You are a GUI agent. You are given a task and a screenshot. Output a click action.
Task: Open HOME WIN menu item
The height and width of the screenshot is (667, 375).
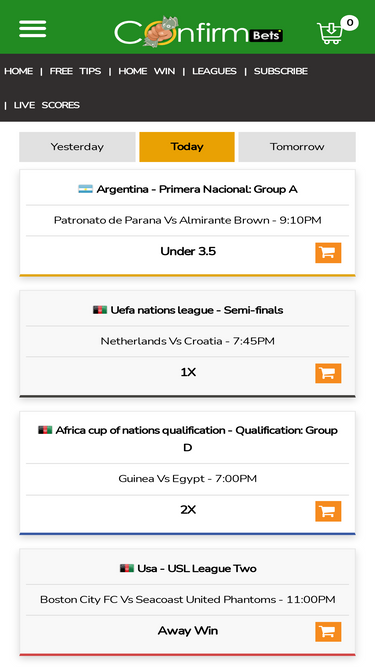pos(146,71)
